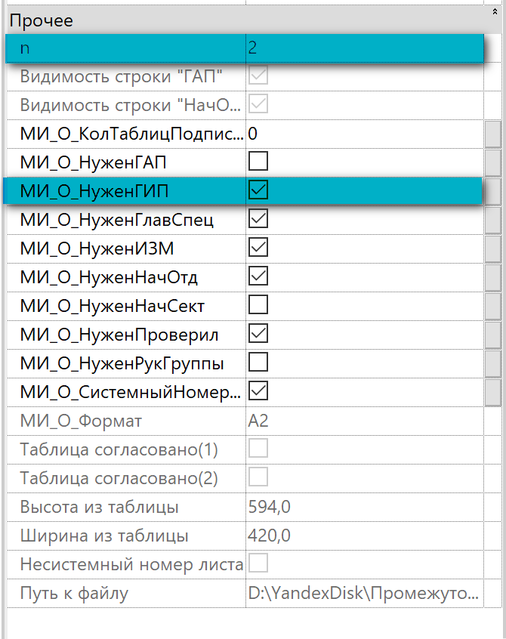Uncheck МИ_О_СистемныйНомер checkbox
This screenshot has width=506, height=639.
tap(258, 391)
